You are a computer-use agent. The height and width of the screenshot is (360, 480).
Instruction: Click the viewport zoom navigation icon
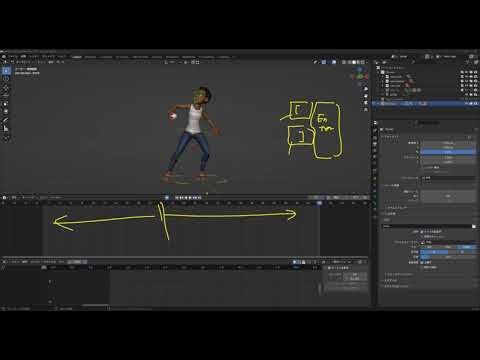pos(366,89)
